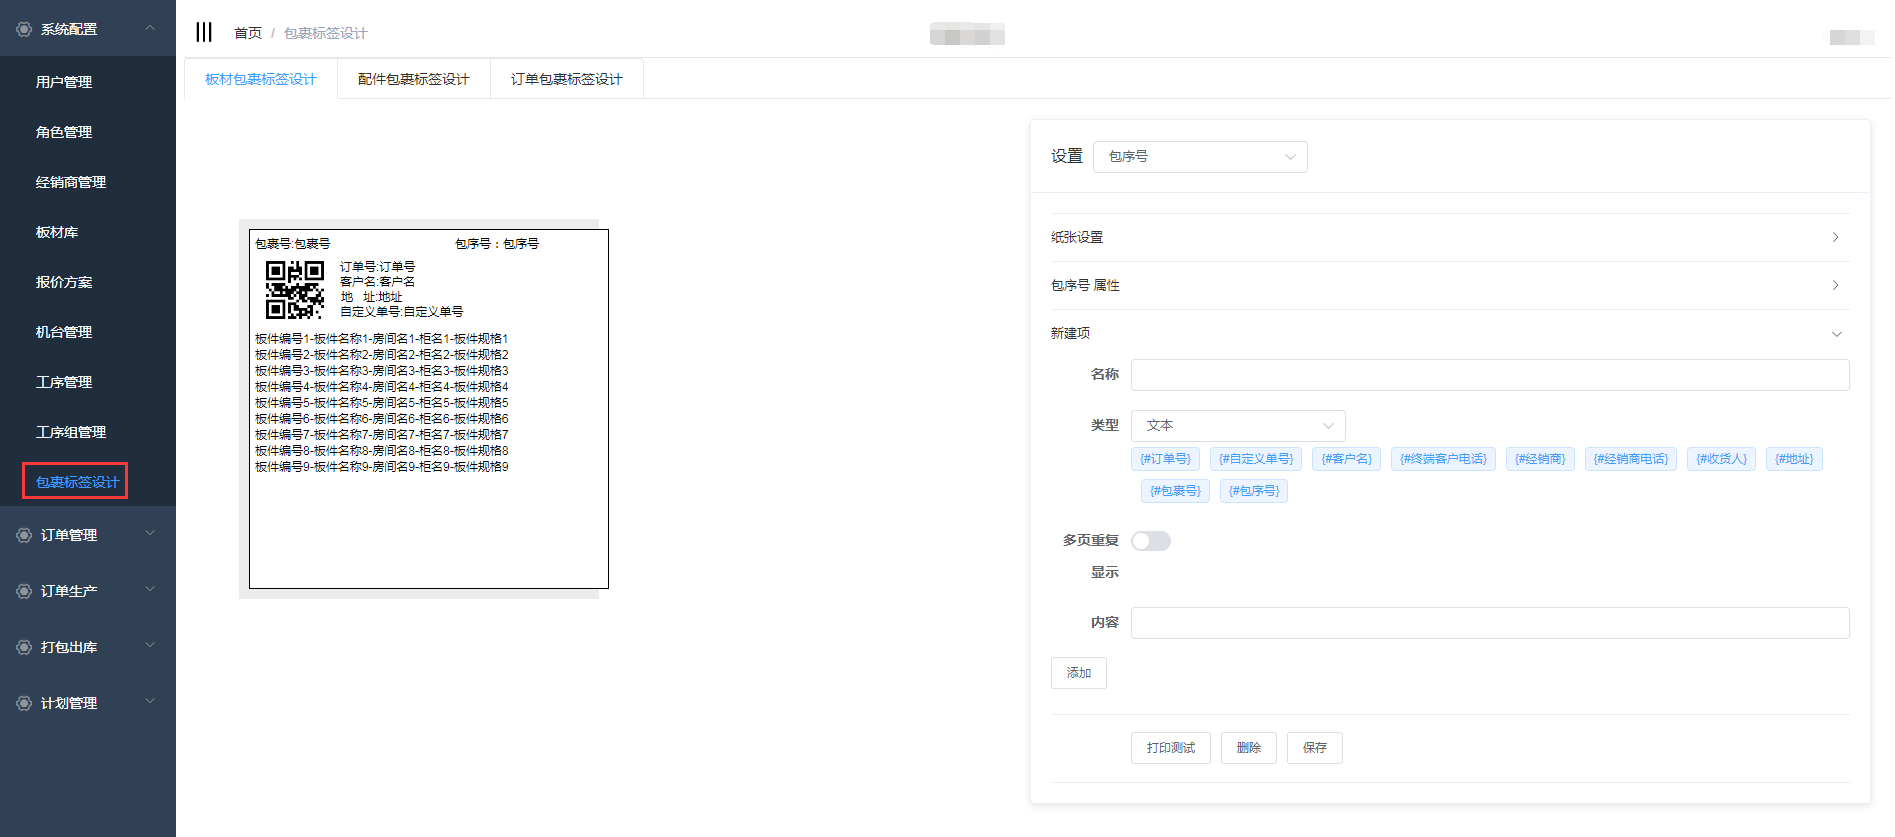Click the 订单生产 gear icon in sidebar
Viewport: 1895px width, 837px height.
click(24, 591)
